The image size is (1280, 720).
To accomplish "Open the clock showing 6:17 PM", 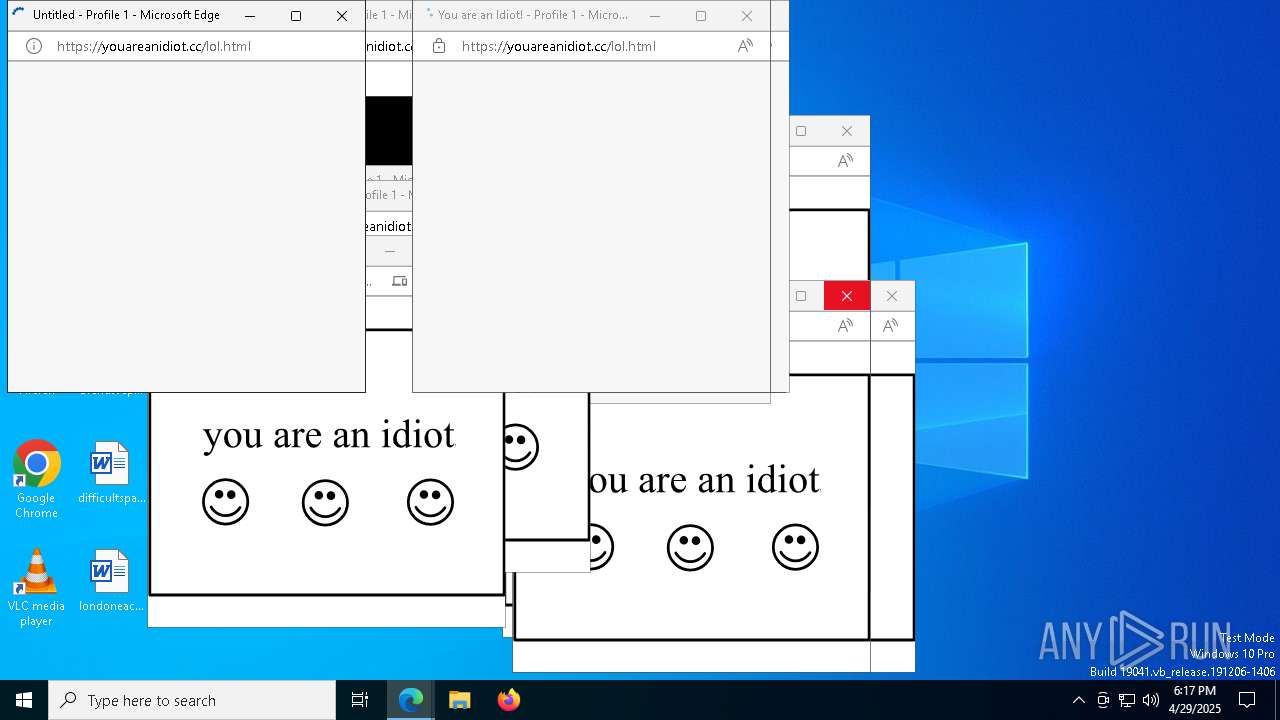I will 1195,700.
